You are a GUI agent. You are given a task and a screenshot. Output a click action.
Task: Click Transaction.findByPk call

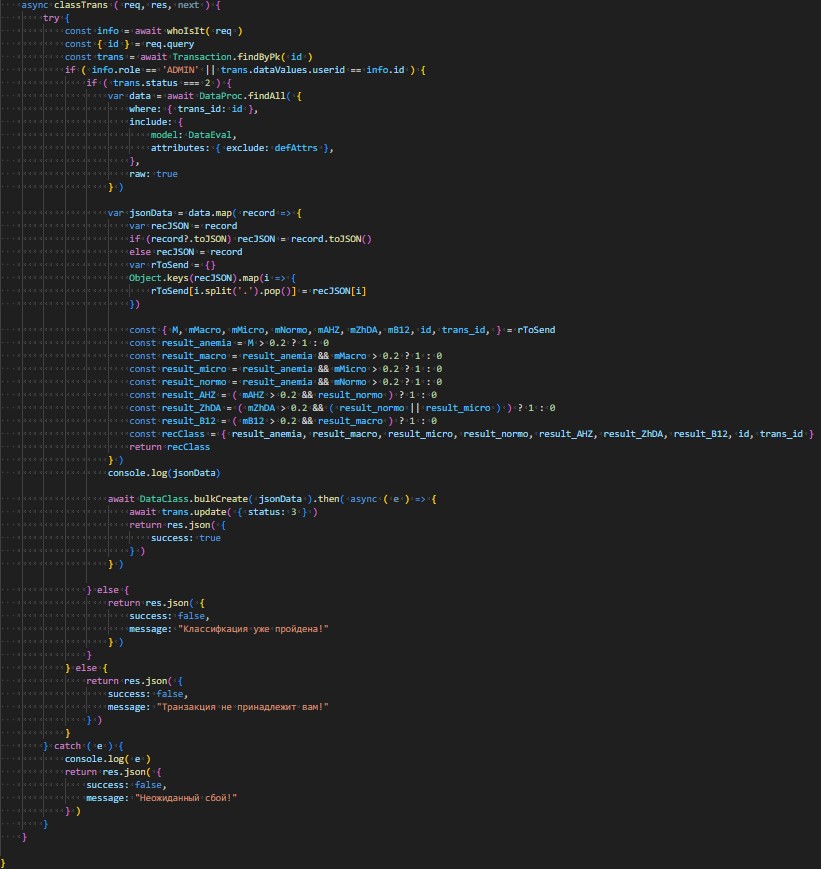[228, 57]
